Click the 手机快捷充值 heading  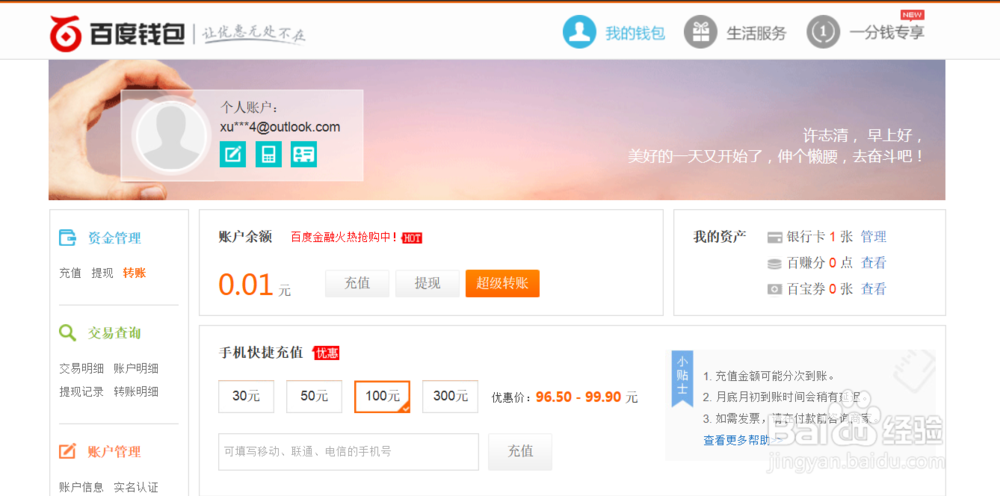click(260, 353)
